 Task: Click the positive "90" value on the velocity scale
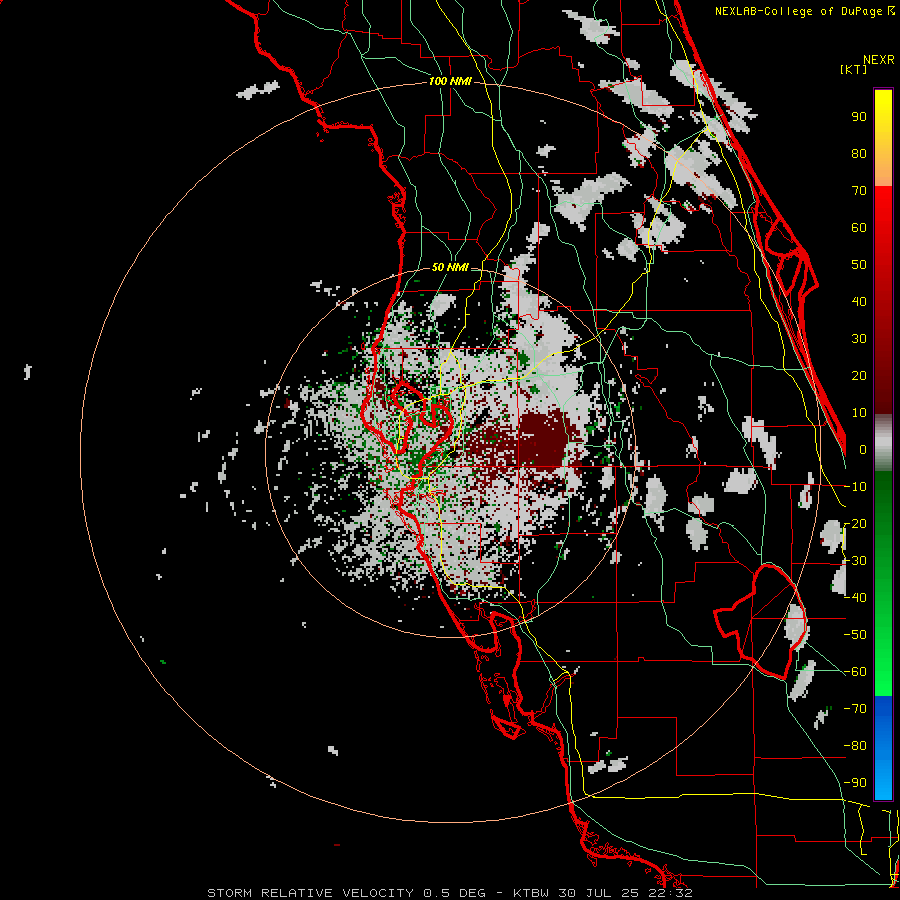[x=859, y=117]
